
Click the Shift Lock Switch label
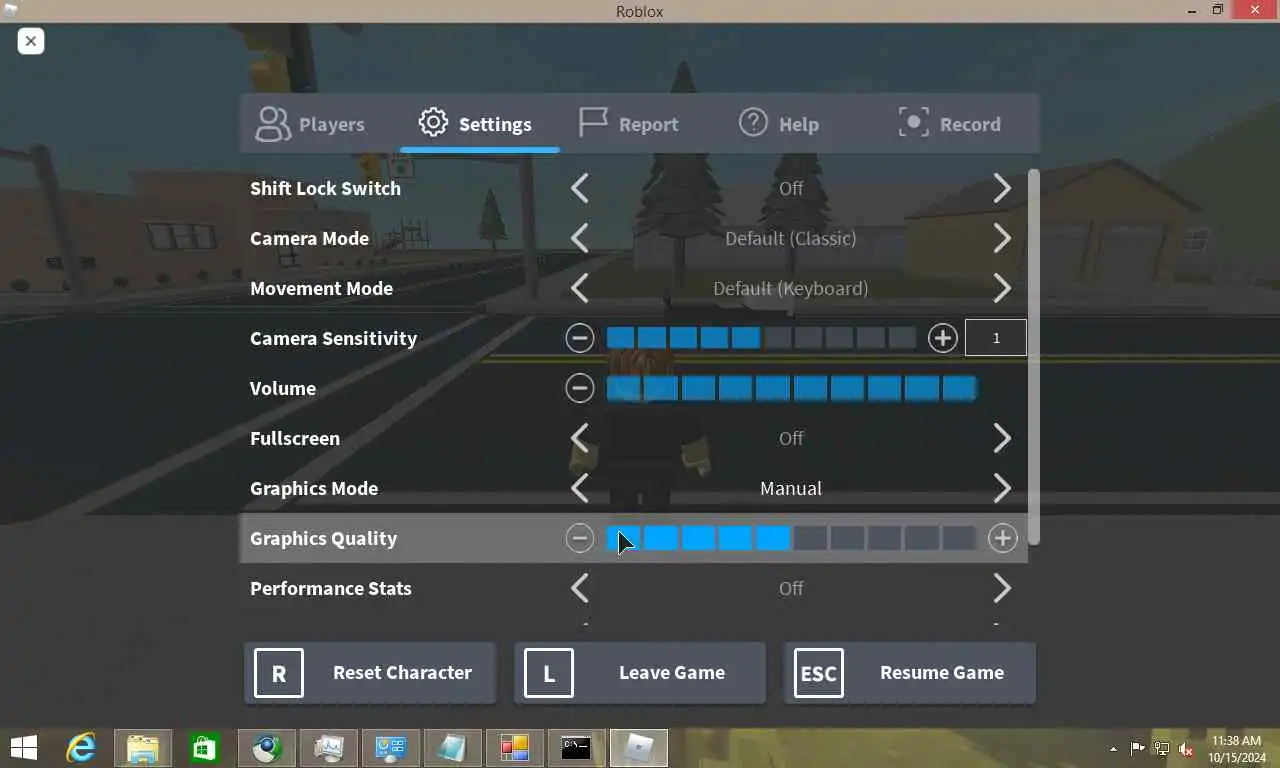click(325, 188)
